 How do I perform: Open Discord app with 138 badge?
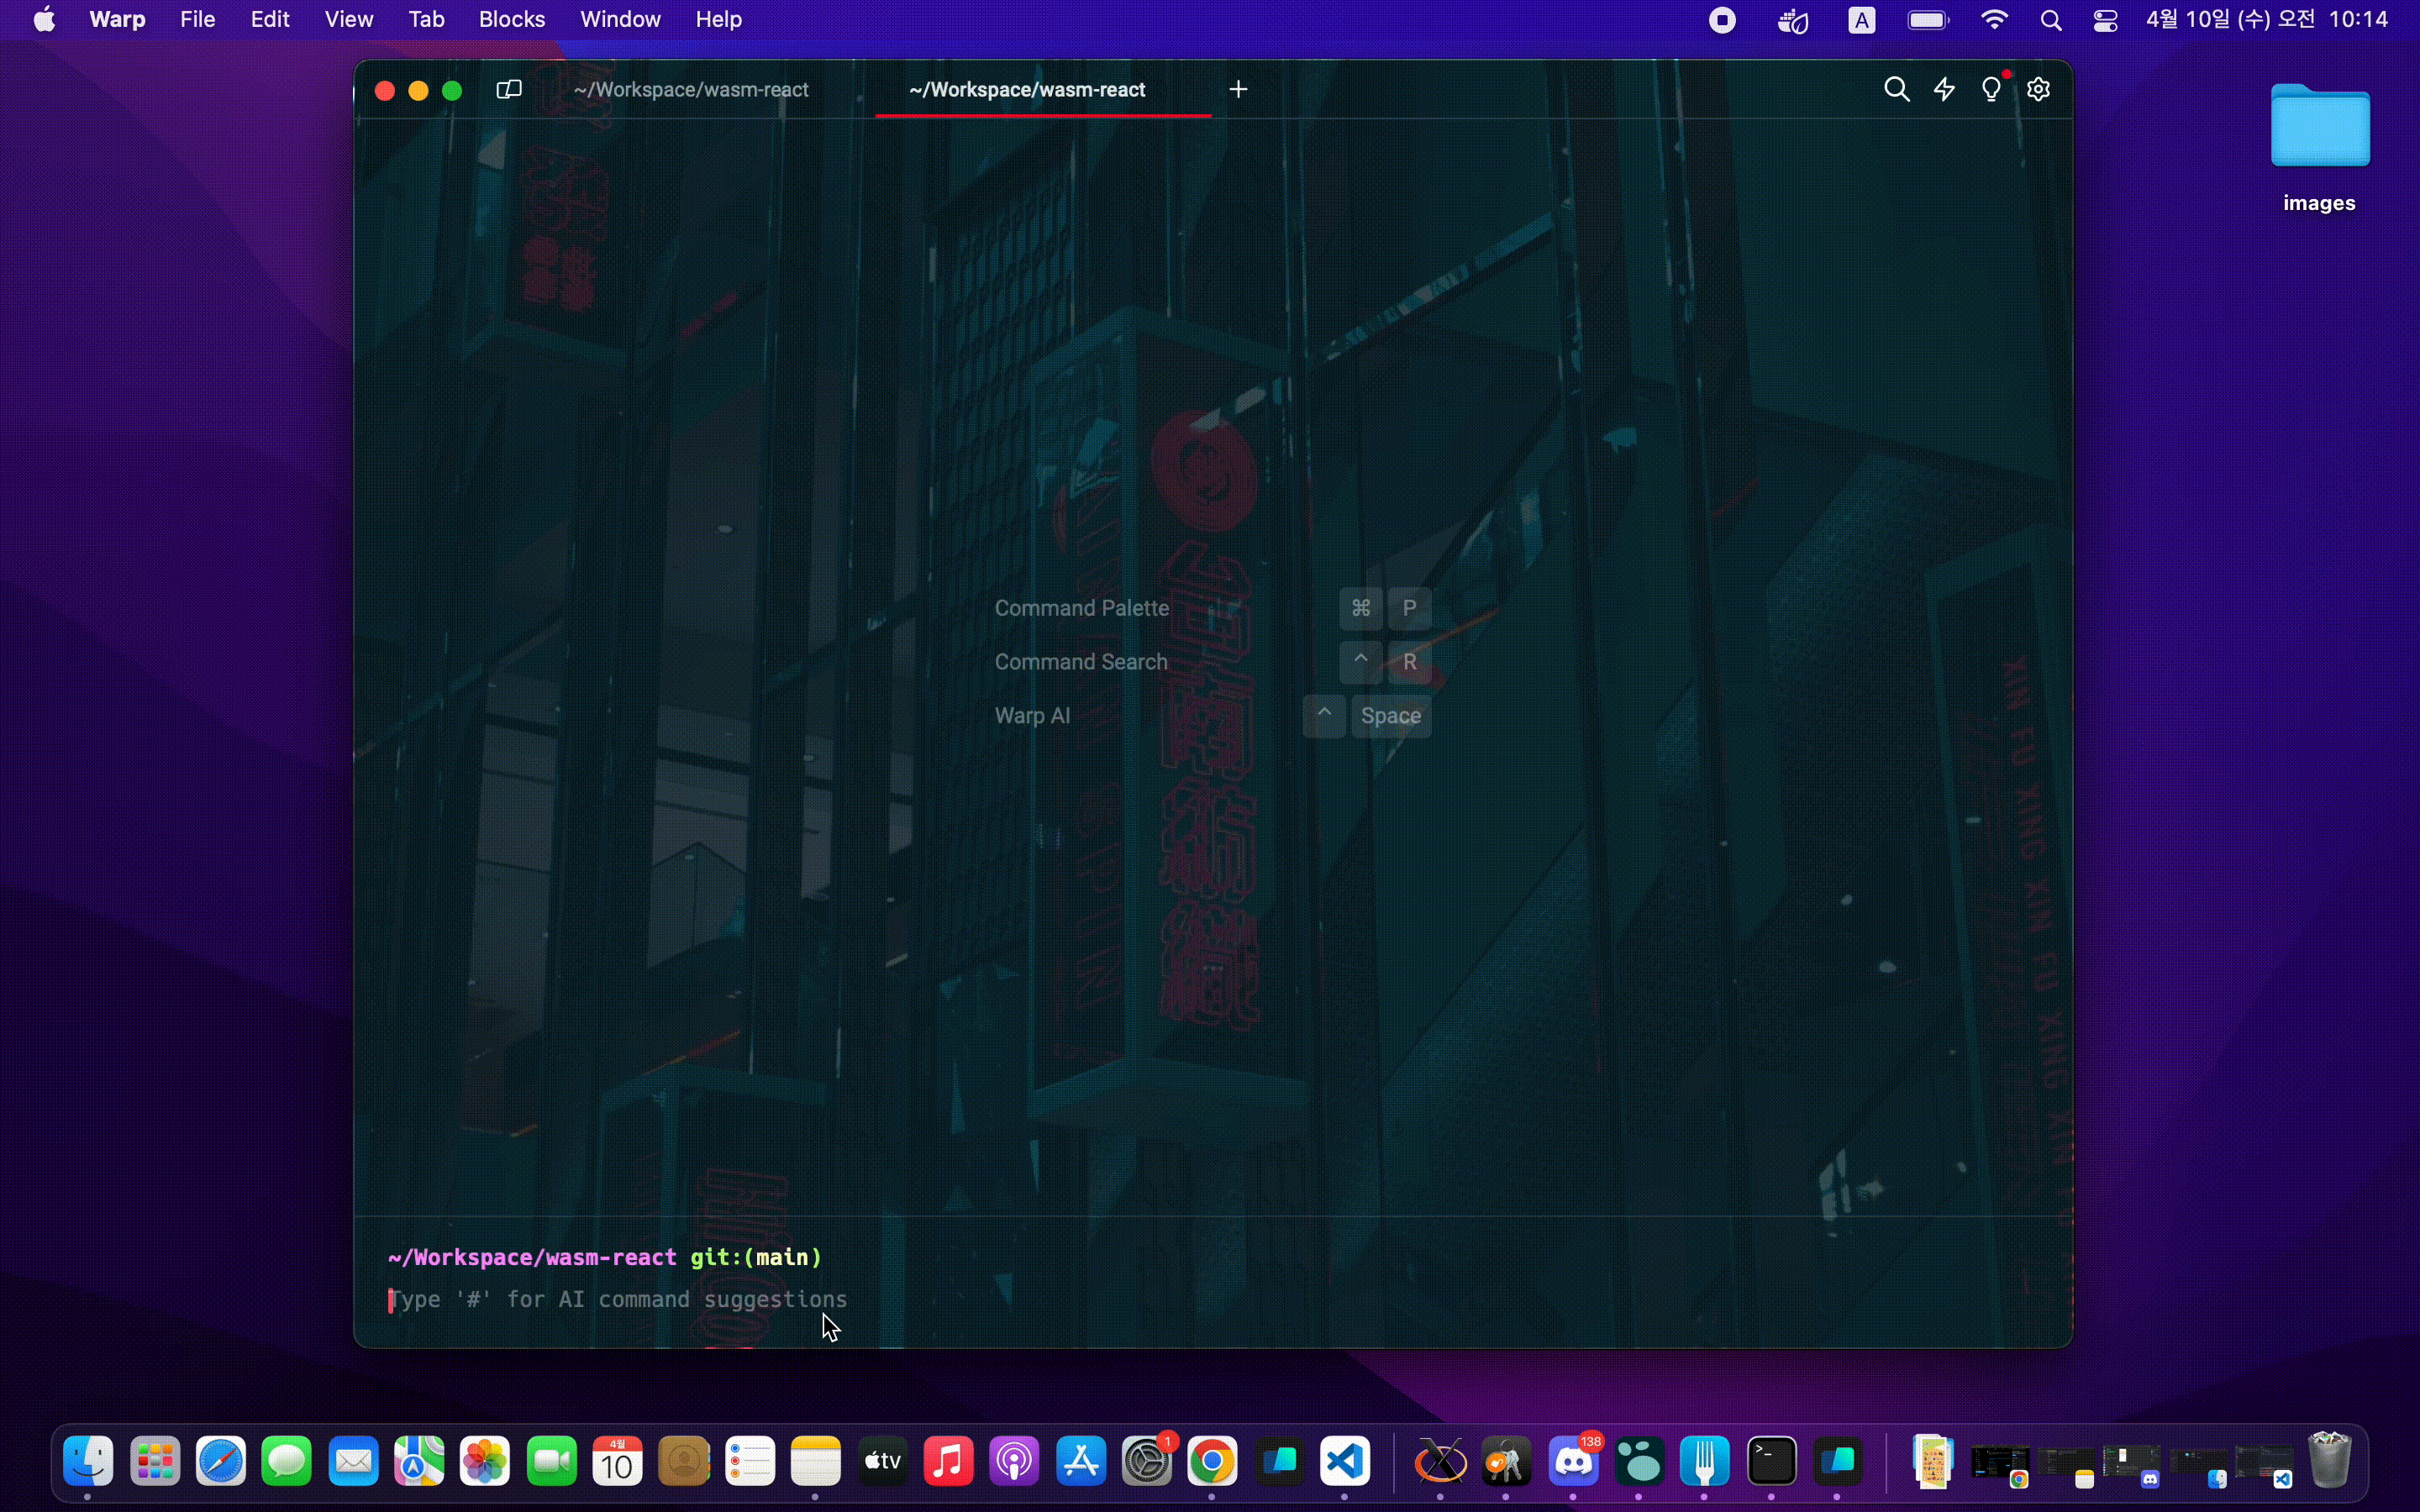1574,1462
